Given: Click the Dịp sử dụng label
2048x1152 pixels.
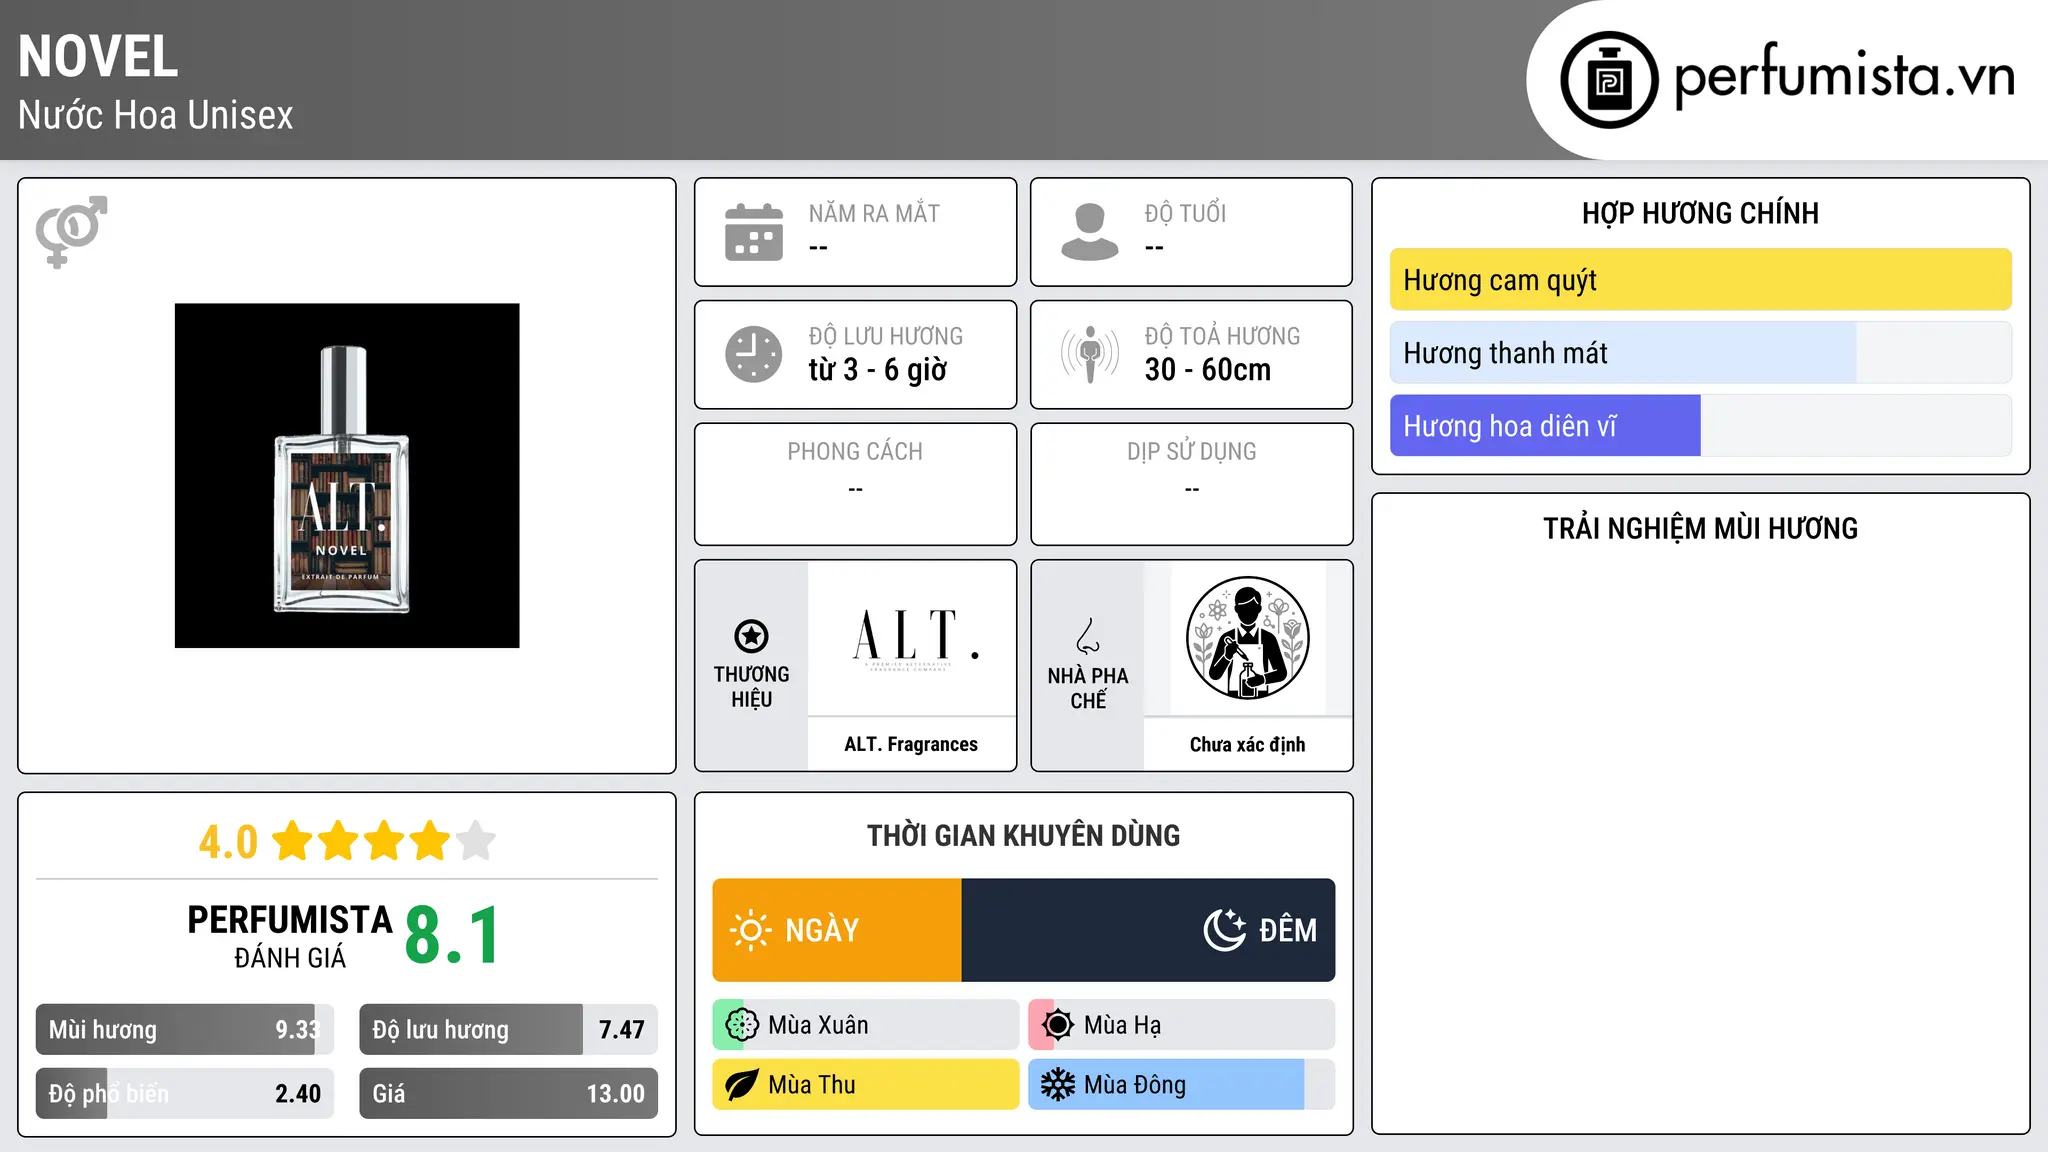Looking at the screenshot, I should [1192, 452].
